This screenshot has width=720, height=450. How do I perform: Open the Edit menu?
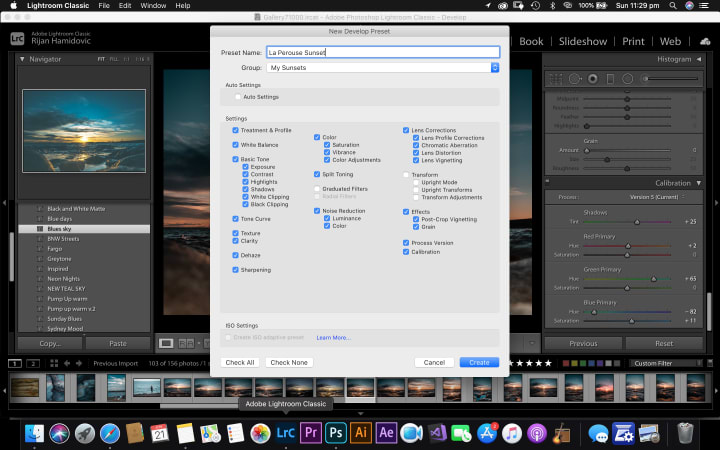click(x=125, y=6)
